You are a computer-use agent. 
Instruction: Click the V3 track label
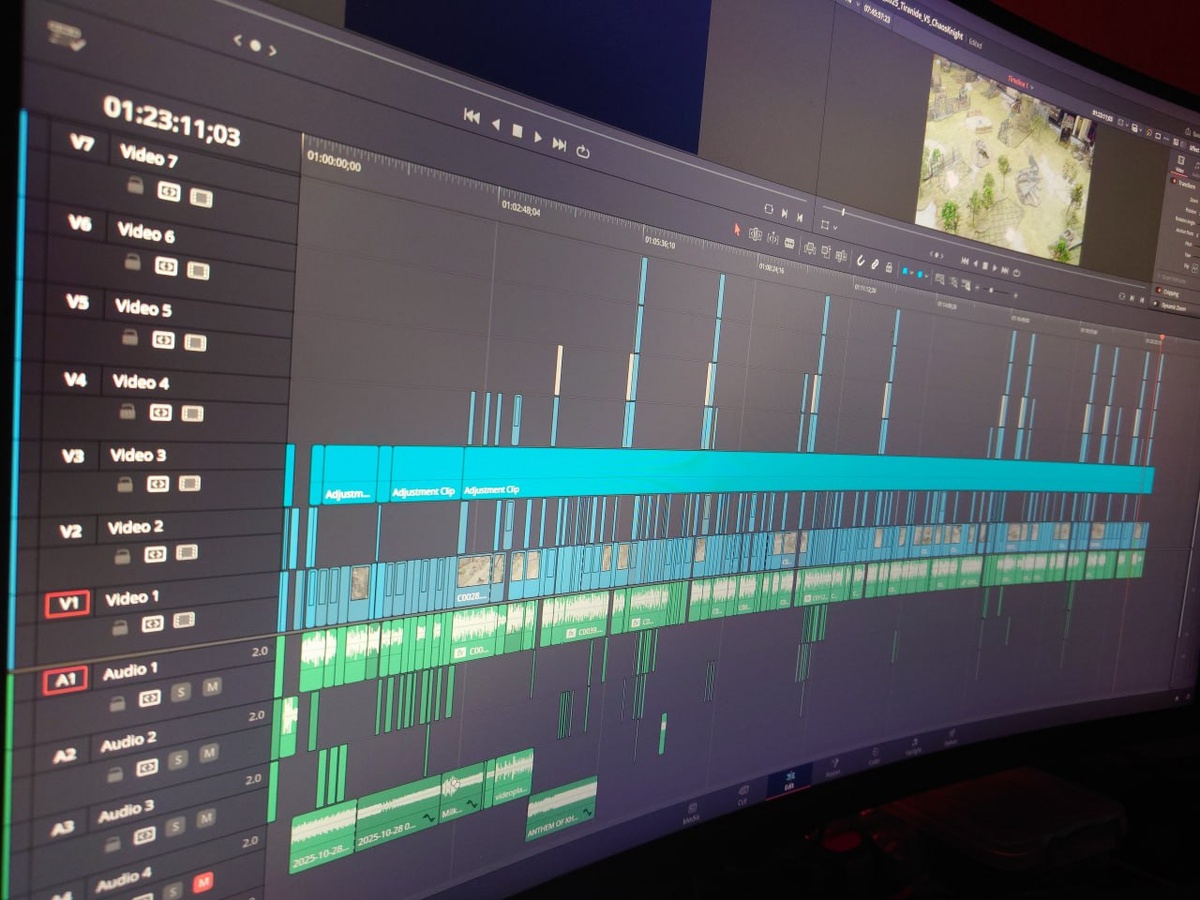pos(73,456)
